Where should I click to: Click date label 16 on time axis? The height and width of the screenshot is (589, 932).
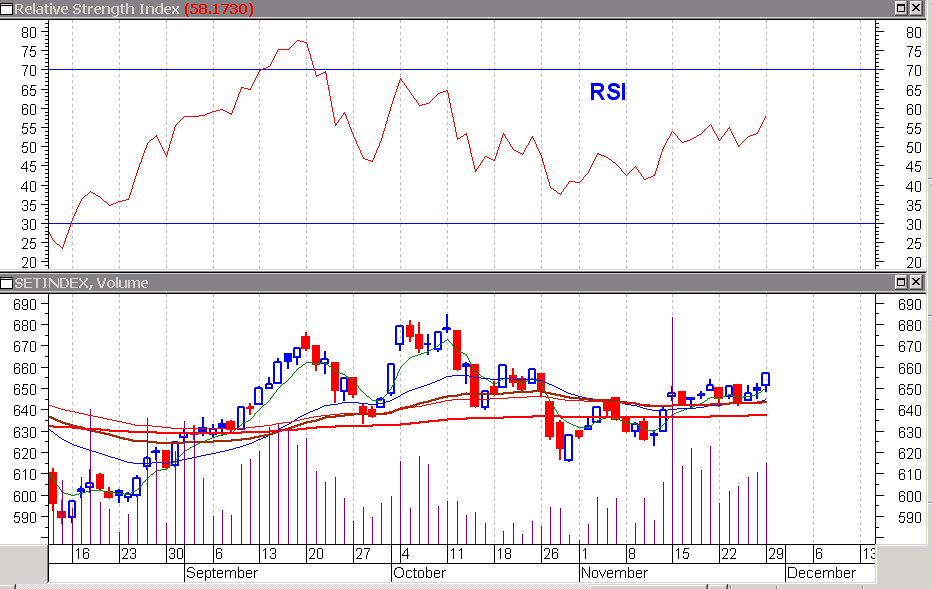click(x=81, y=554)
